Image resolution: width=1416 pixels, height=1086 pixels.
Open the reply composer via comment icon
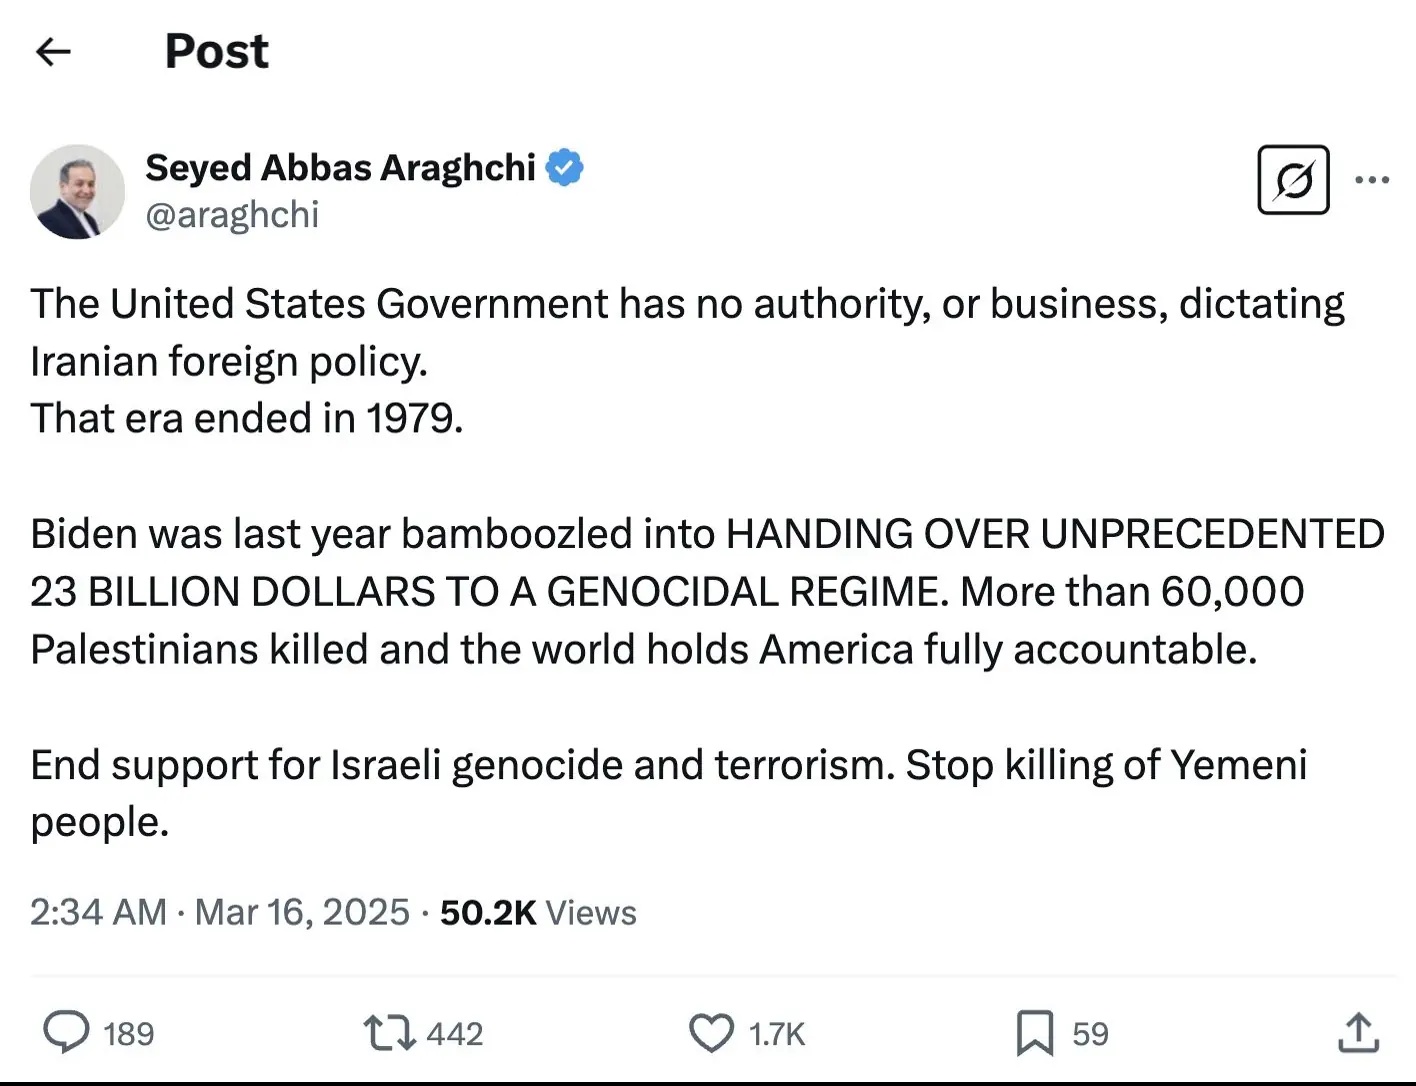(x=70, y=1033)
